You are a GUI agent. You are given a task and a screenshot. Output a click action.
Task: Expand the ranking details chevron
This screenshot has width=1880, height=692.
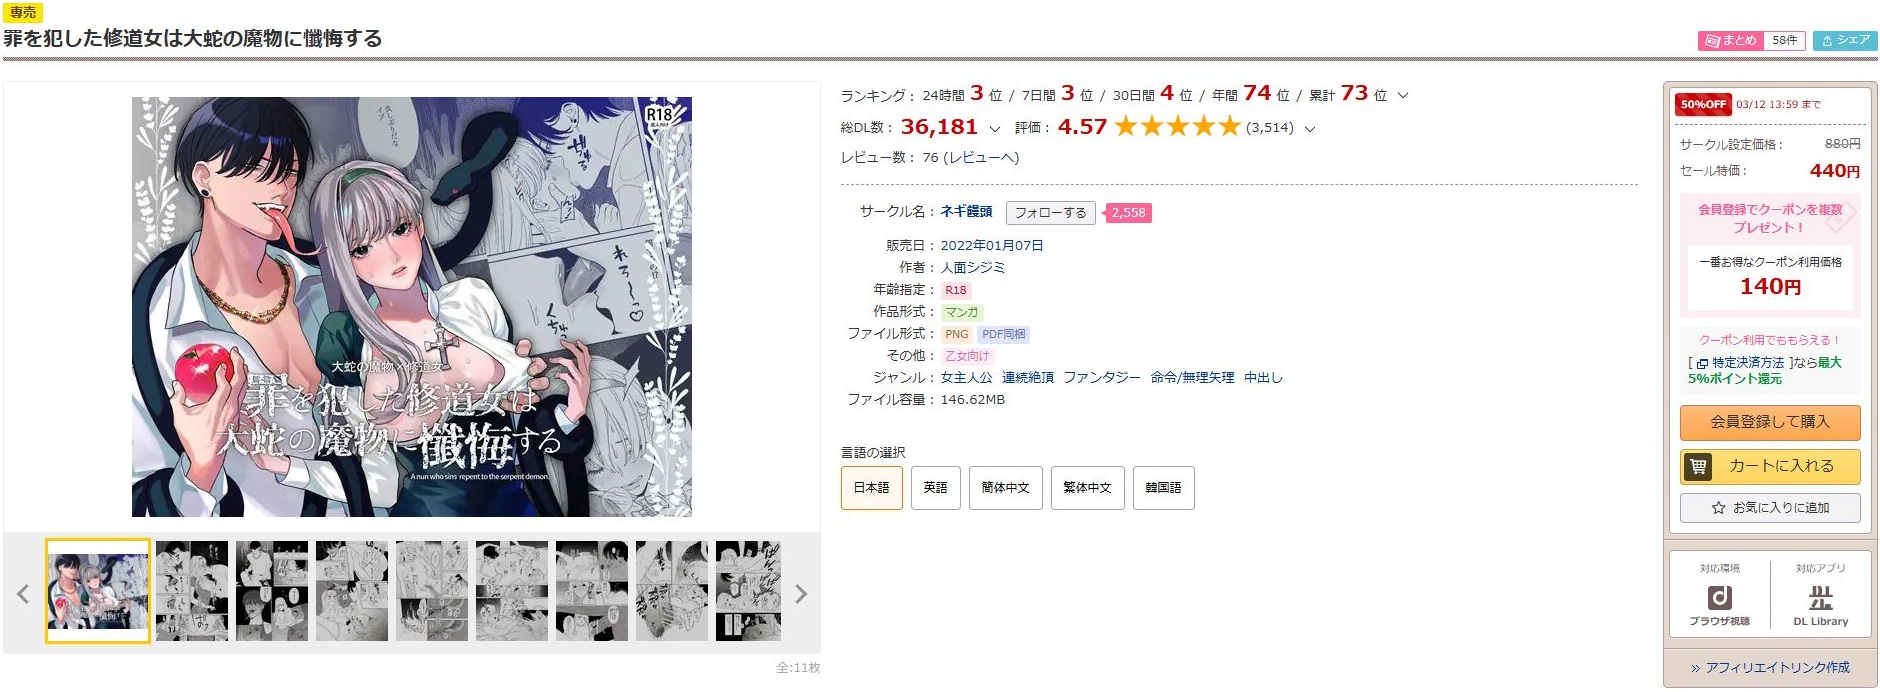(x=1403, y=96)
